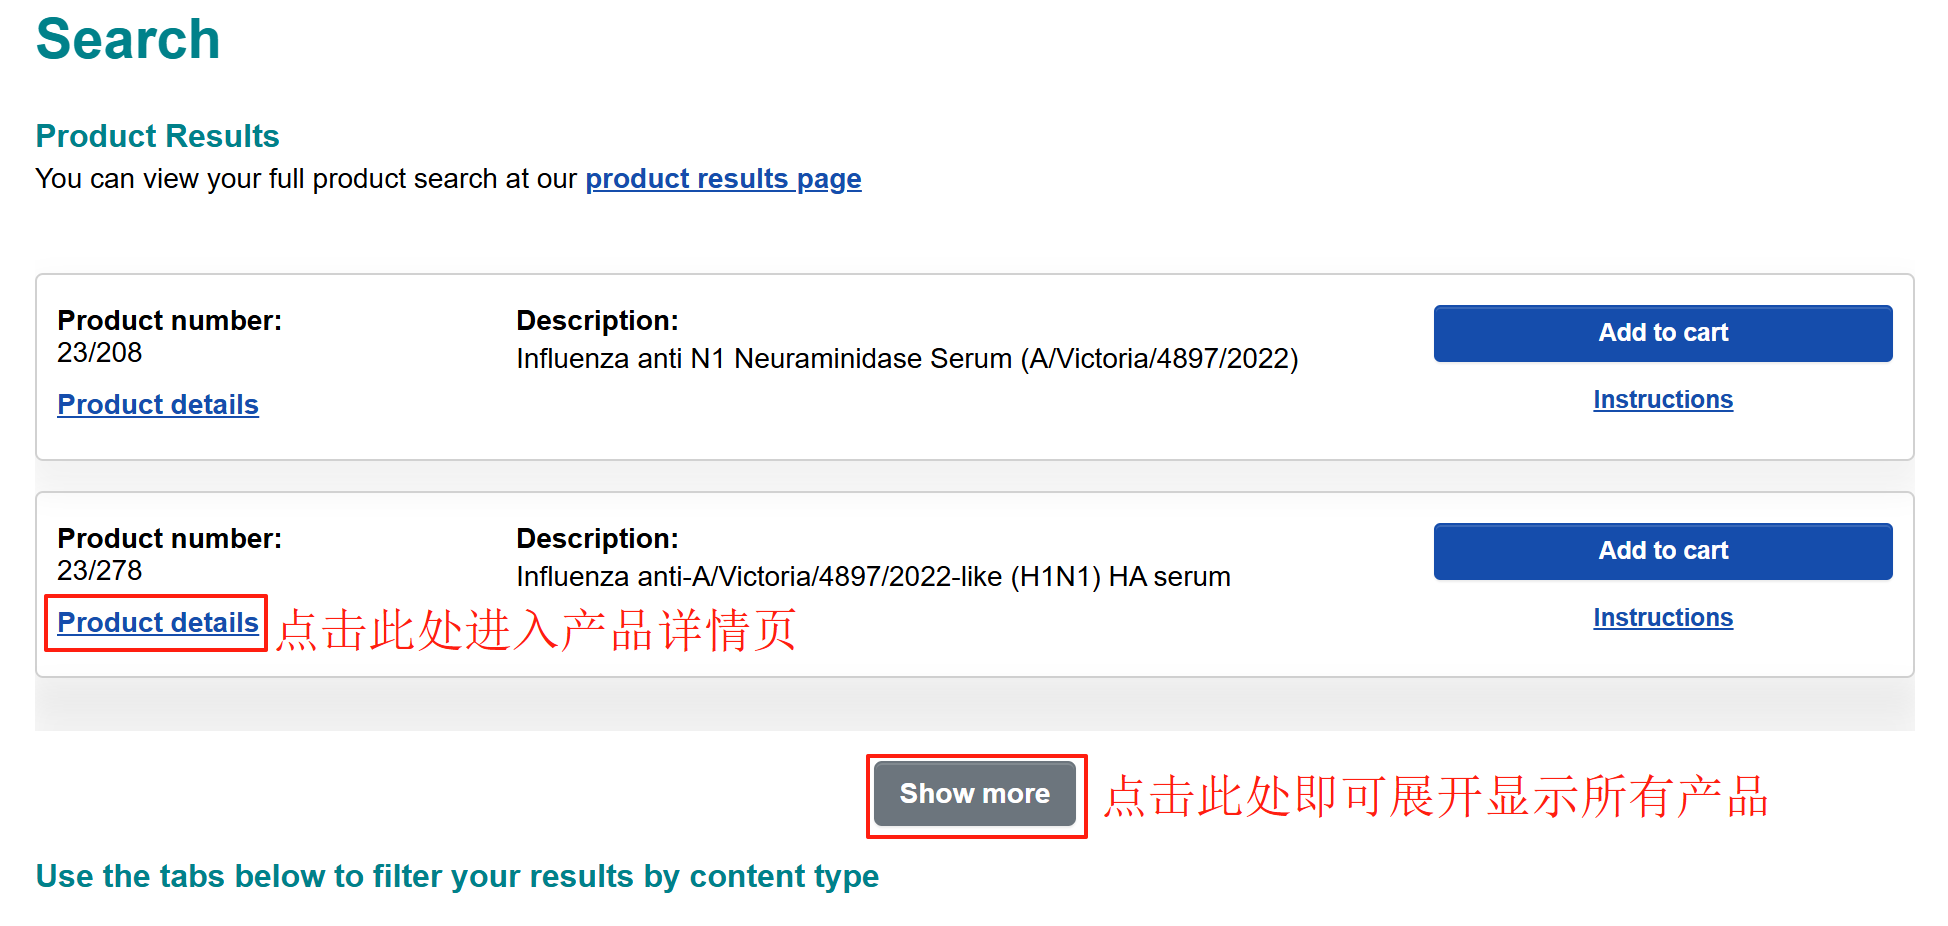Open the product results page link
Screen dimensions: 1948x926
pyautogui.click(x=723, y=179)
